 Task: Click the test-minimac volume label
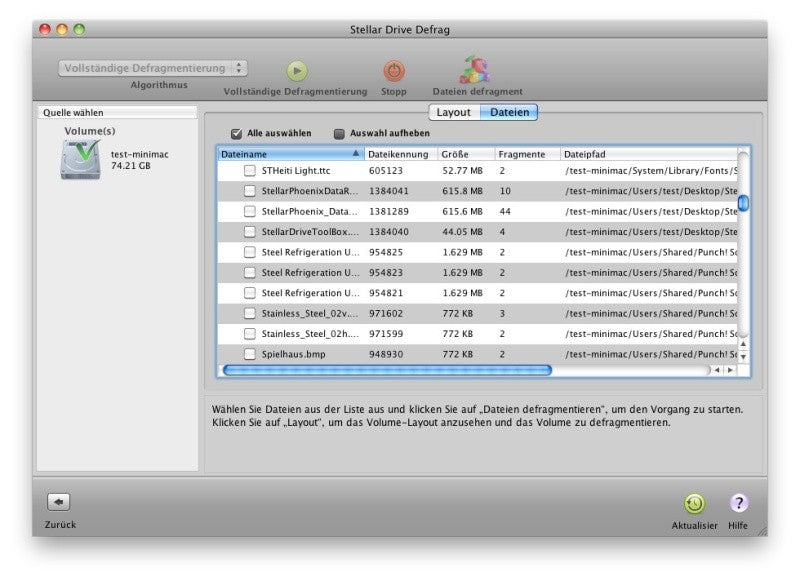(x=139, y=154)
